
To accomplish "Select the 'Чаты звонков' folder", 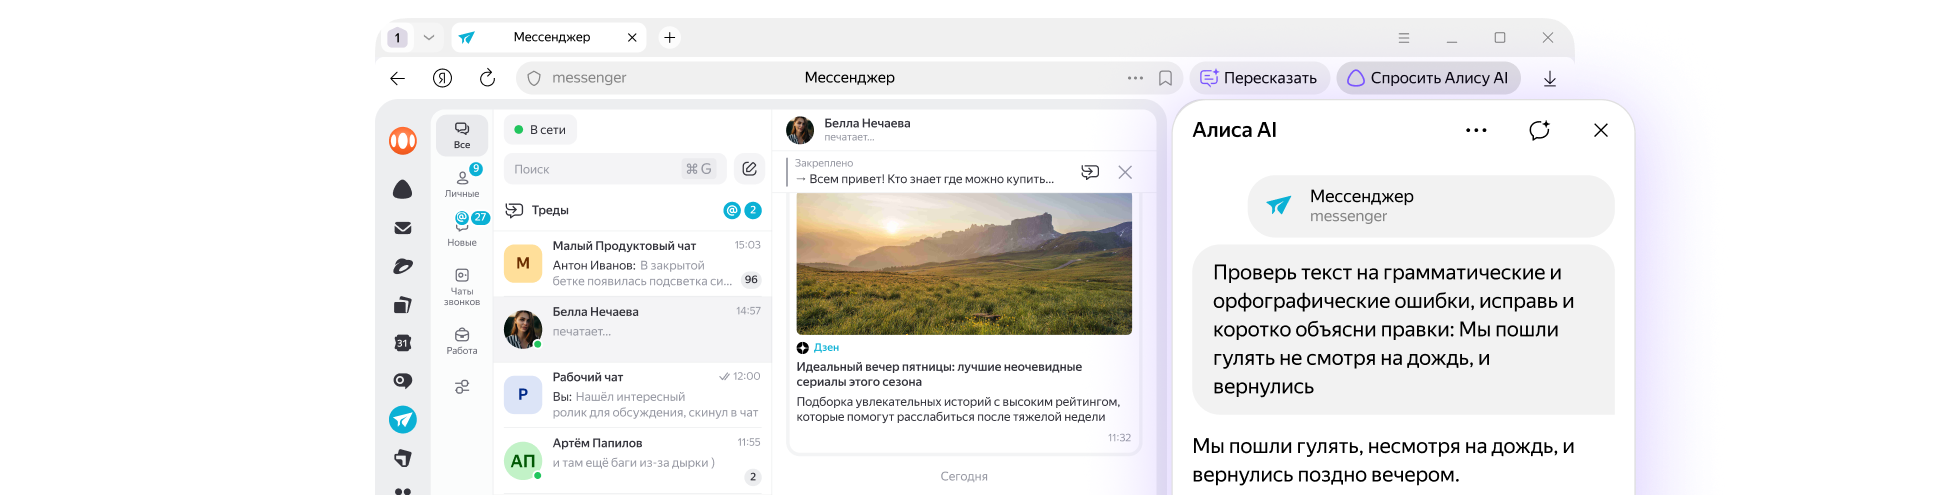I will [462, 287].
